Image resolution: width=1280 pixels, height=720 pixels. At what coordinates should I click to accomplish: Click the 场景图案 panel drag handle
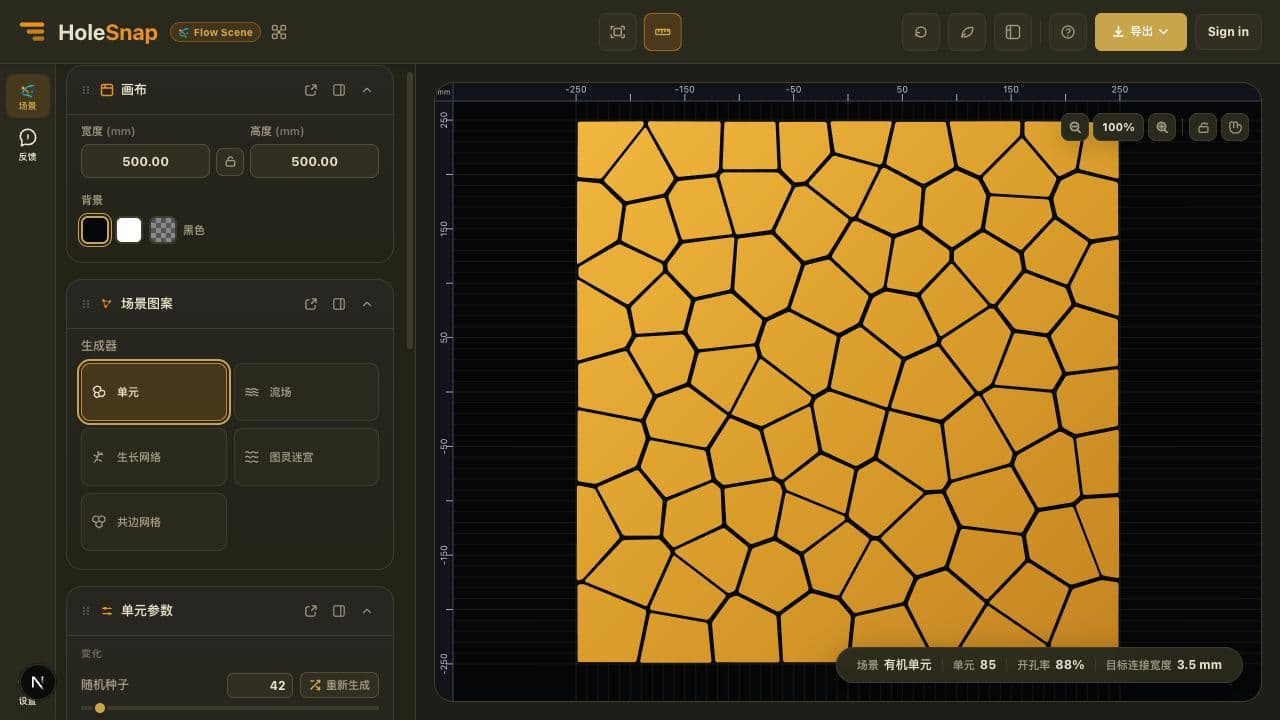pos(86,304)
